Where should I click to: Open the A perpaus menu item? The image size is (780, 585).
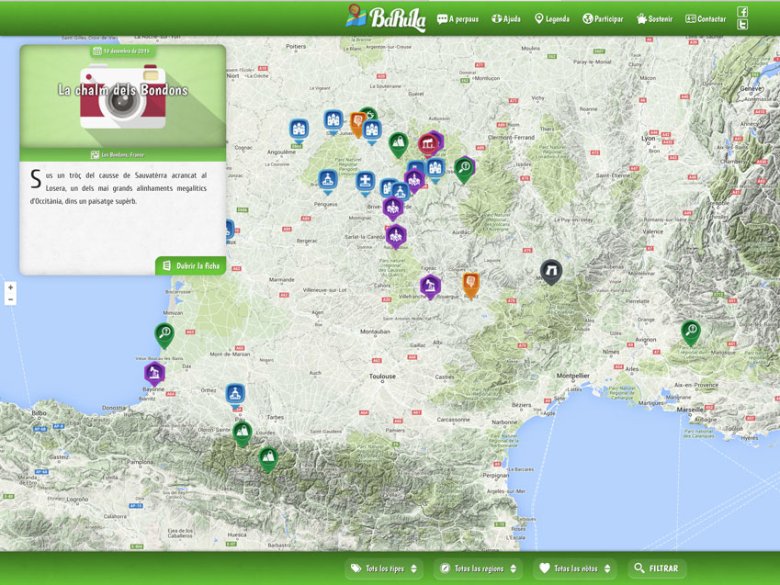[x=458, y=19]
